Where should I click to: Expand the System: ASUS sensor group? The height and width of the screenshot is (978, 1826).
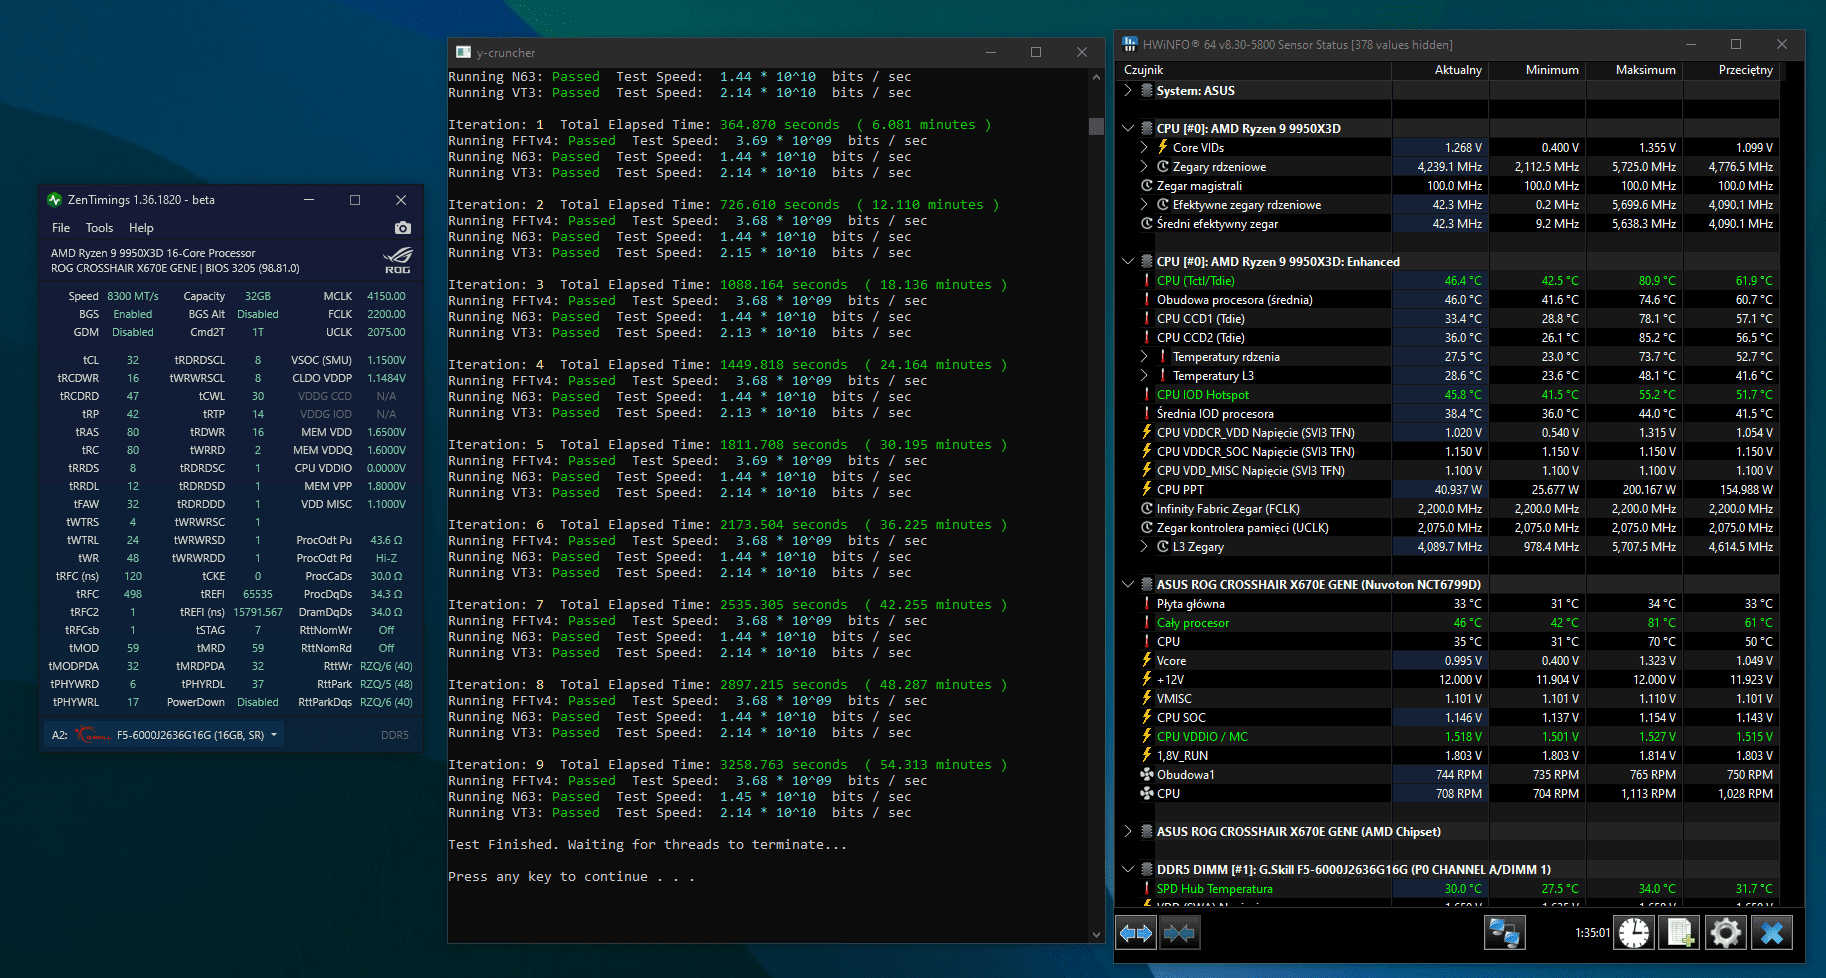point(1128,90)
